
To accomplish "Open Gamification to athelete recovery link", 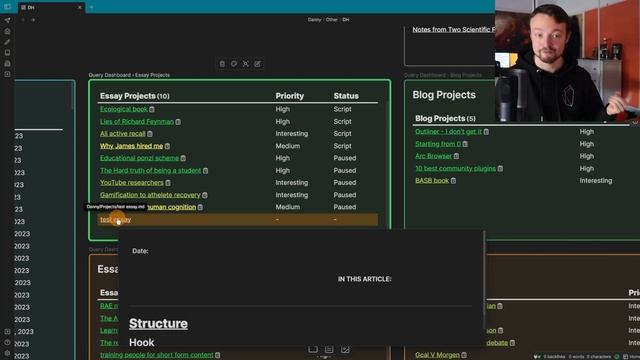I will click(150, 195).
